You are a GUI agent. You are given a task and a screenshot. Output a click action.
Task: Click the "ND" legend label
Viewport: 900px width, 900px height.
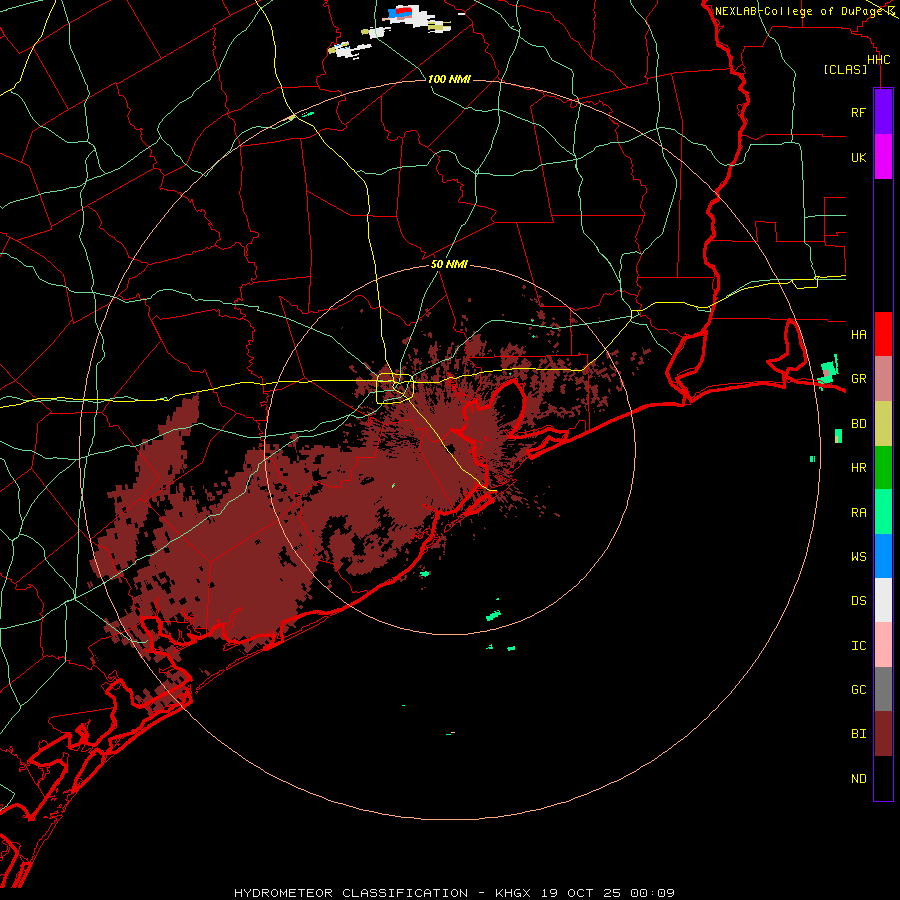858,779
